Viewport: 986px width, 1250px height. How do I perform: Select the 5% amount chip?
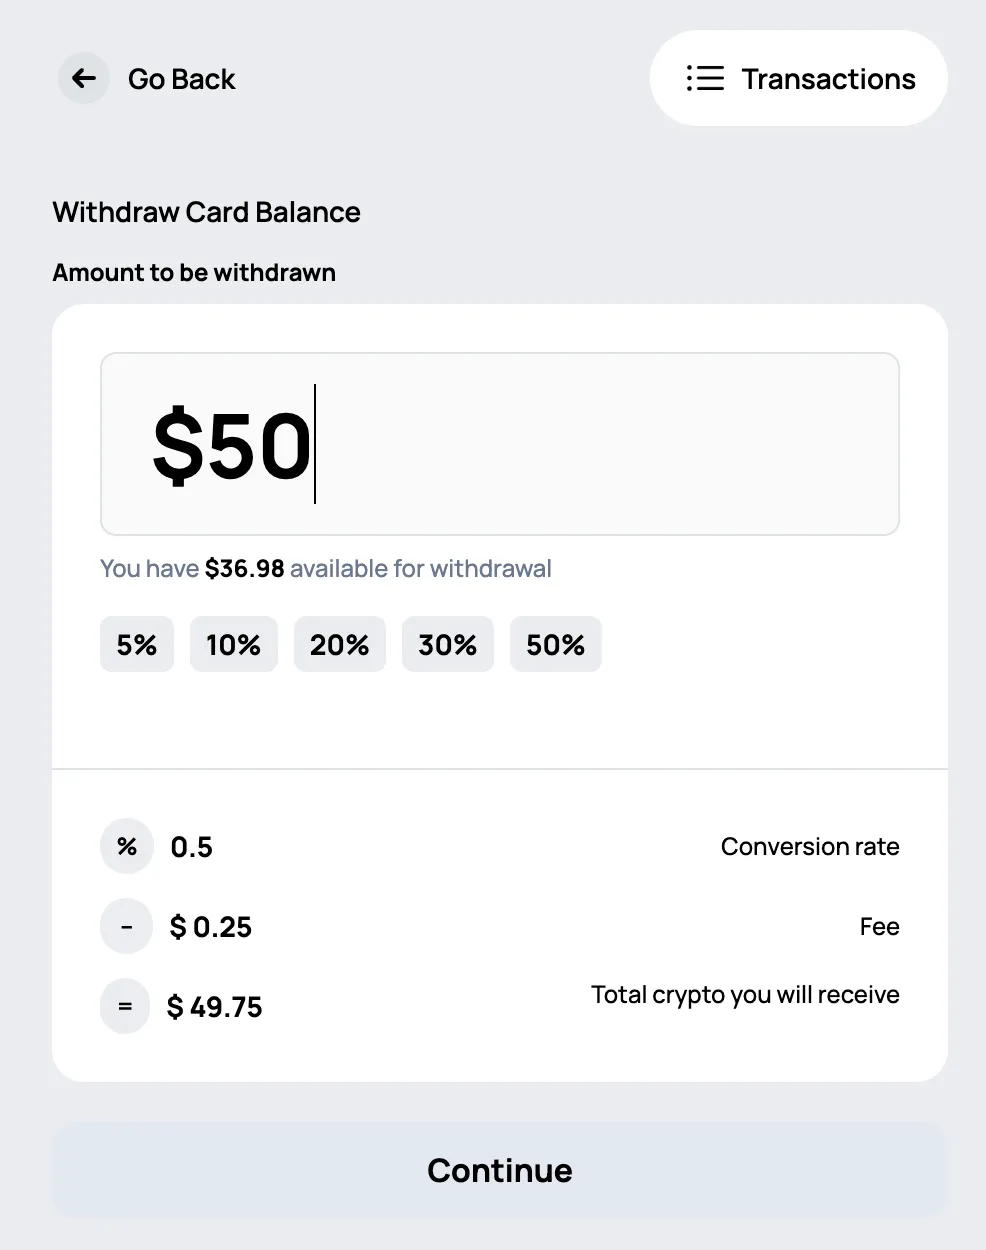pyautogui.click(x=136, y=644)
